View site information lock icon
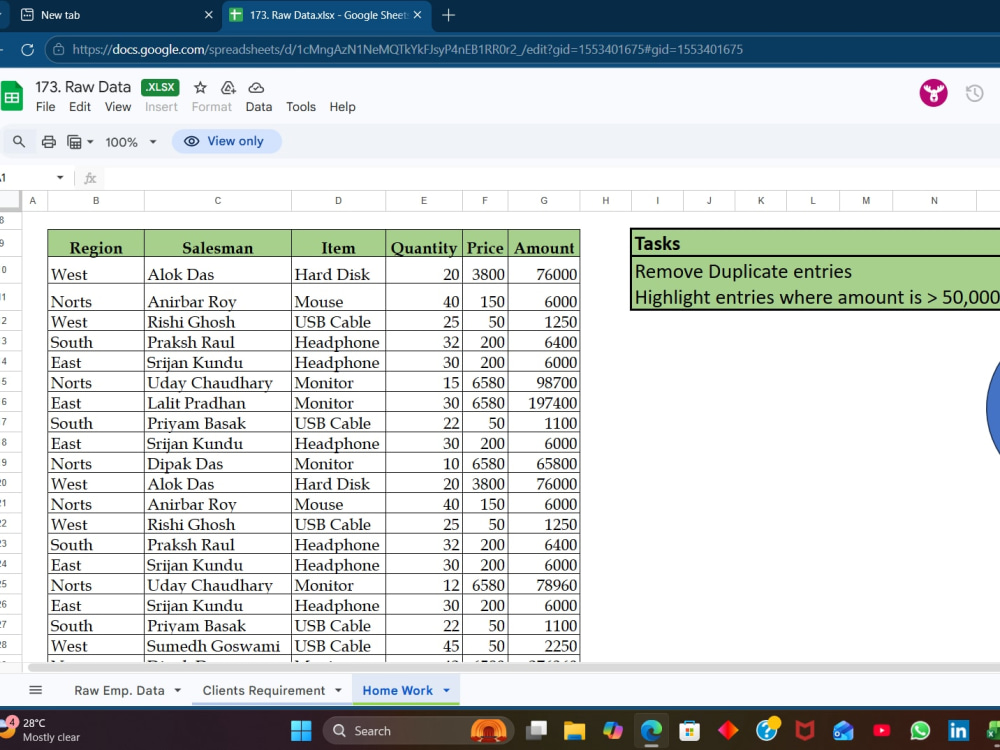The width and height of the screenshot is (1000, 750). pyautogui.click(x=59, y=49)
